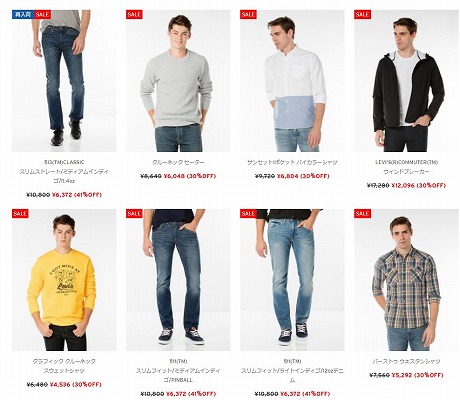The image size is (460, 400).
Task: Open the 513 Classic slim straight jeans photo
Action: (x=64, y=81)
